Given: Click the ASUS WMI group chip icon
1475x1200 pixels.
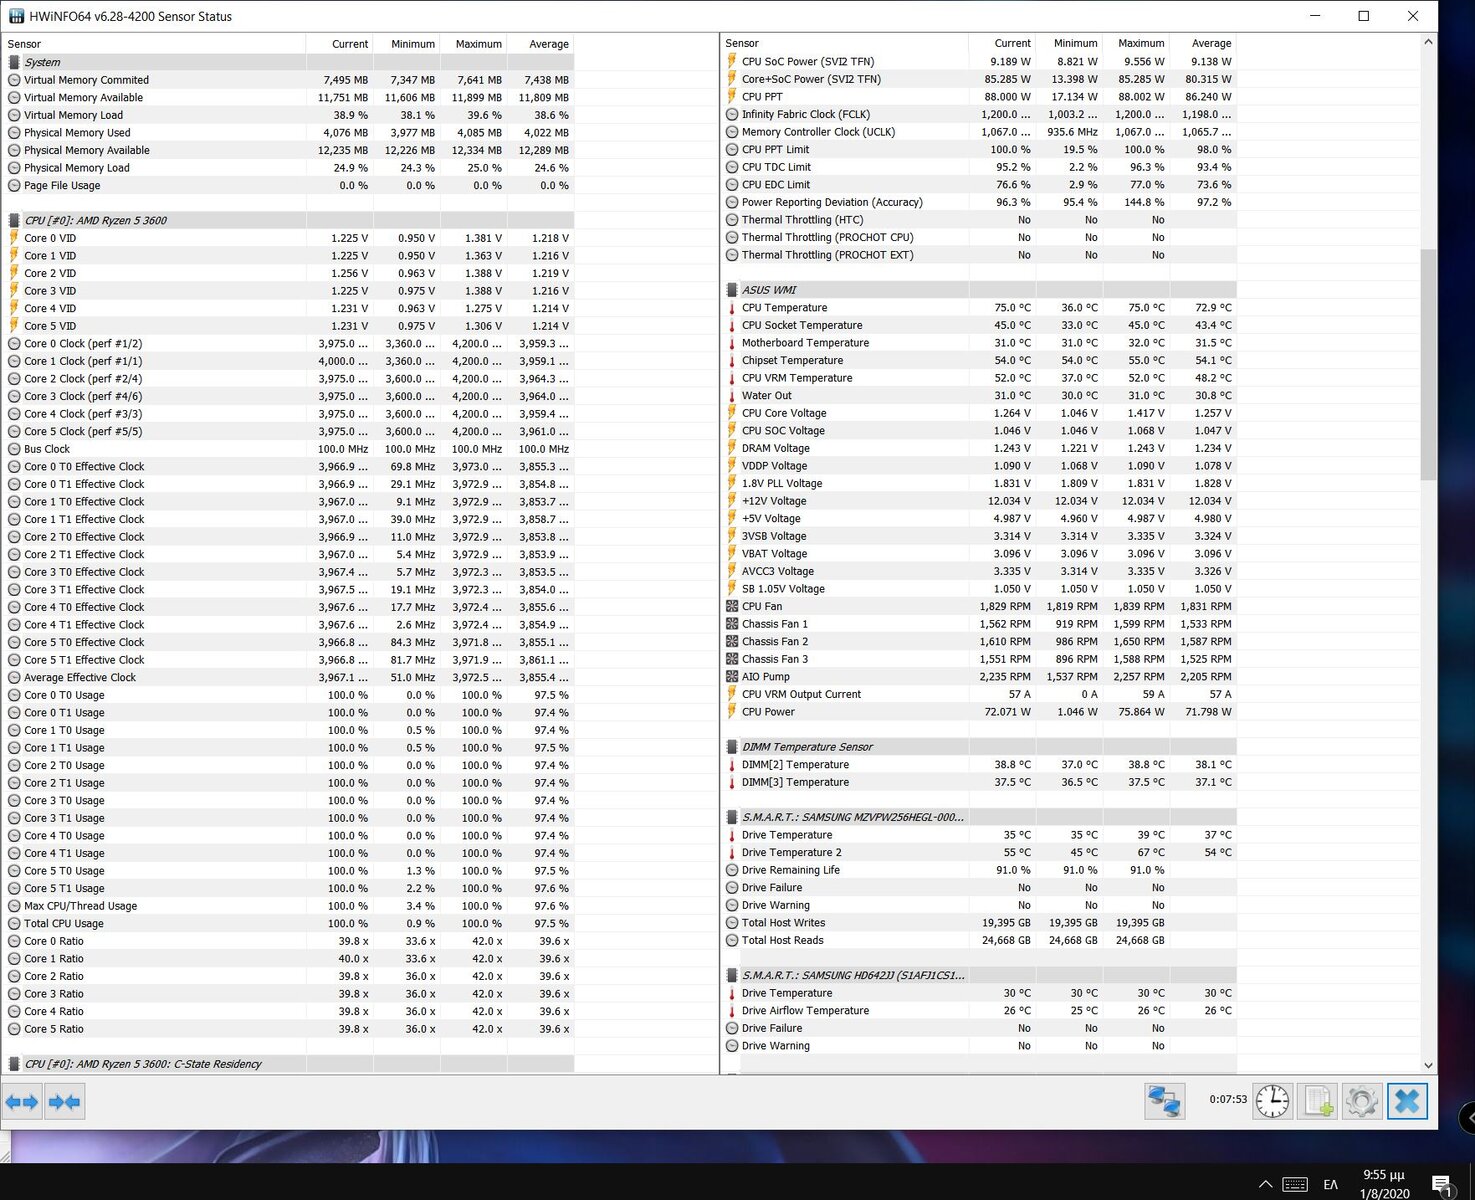Looking at the screenshot, I should click(732, 290).
